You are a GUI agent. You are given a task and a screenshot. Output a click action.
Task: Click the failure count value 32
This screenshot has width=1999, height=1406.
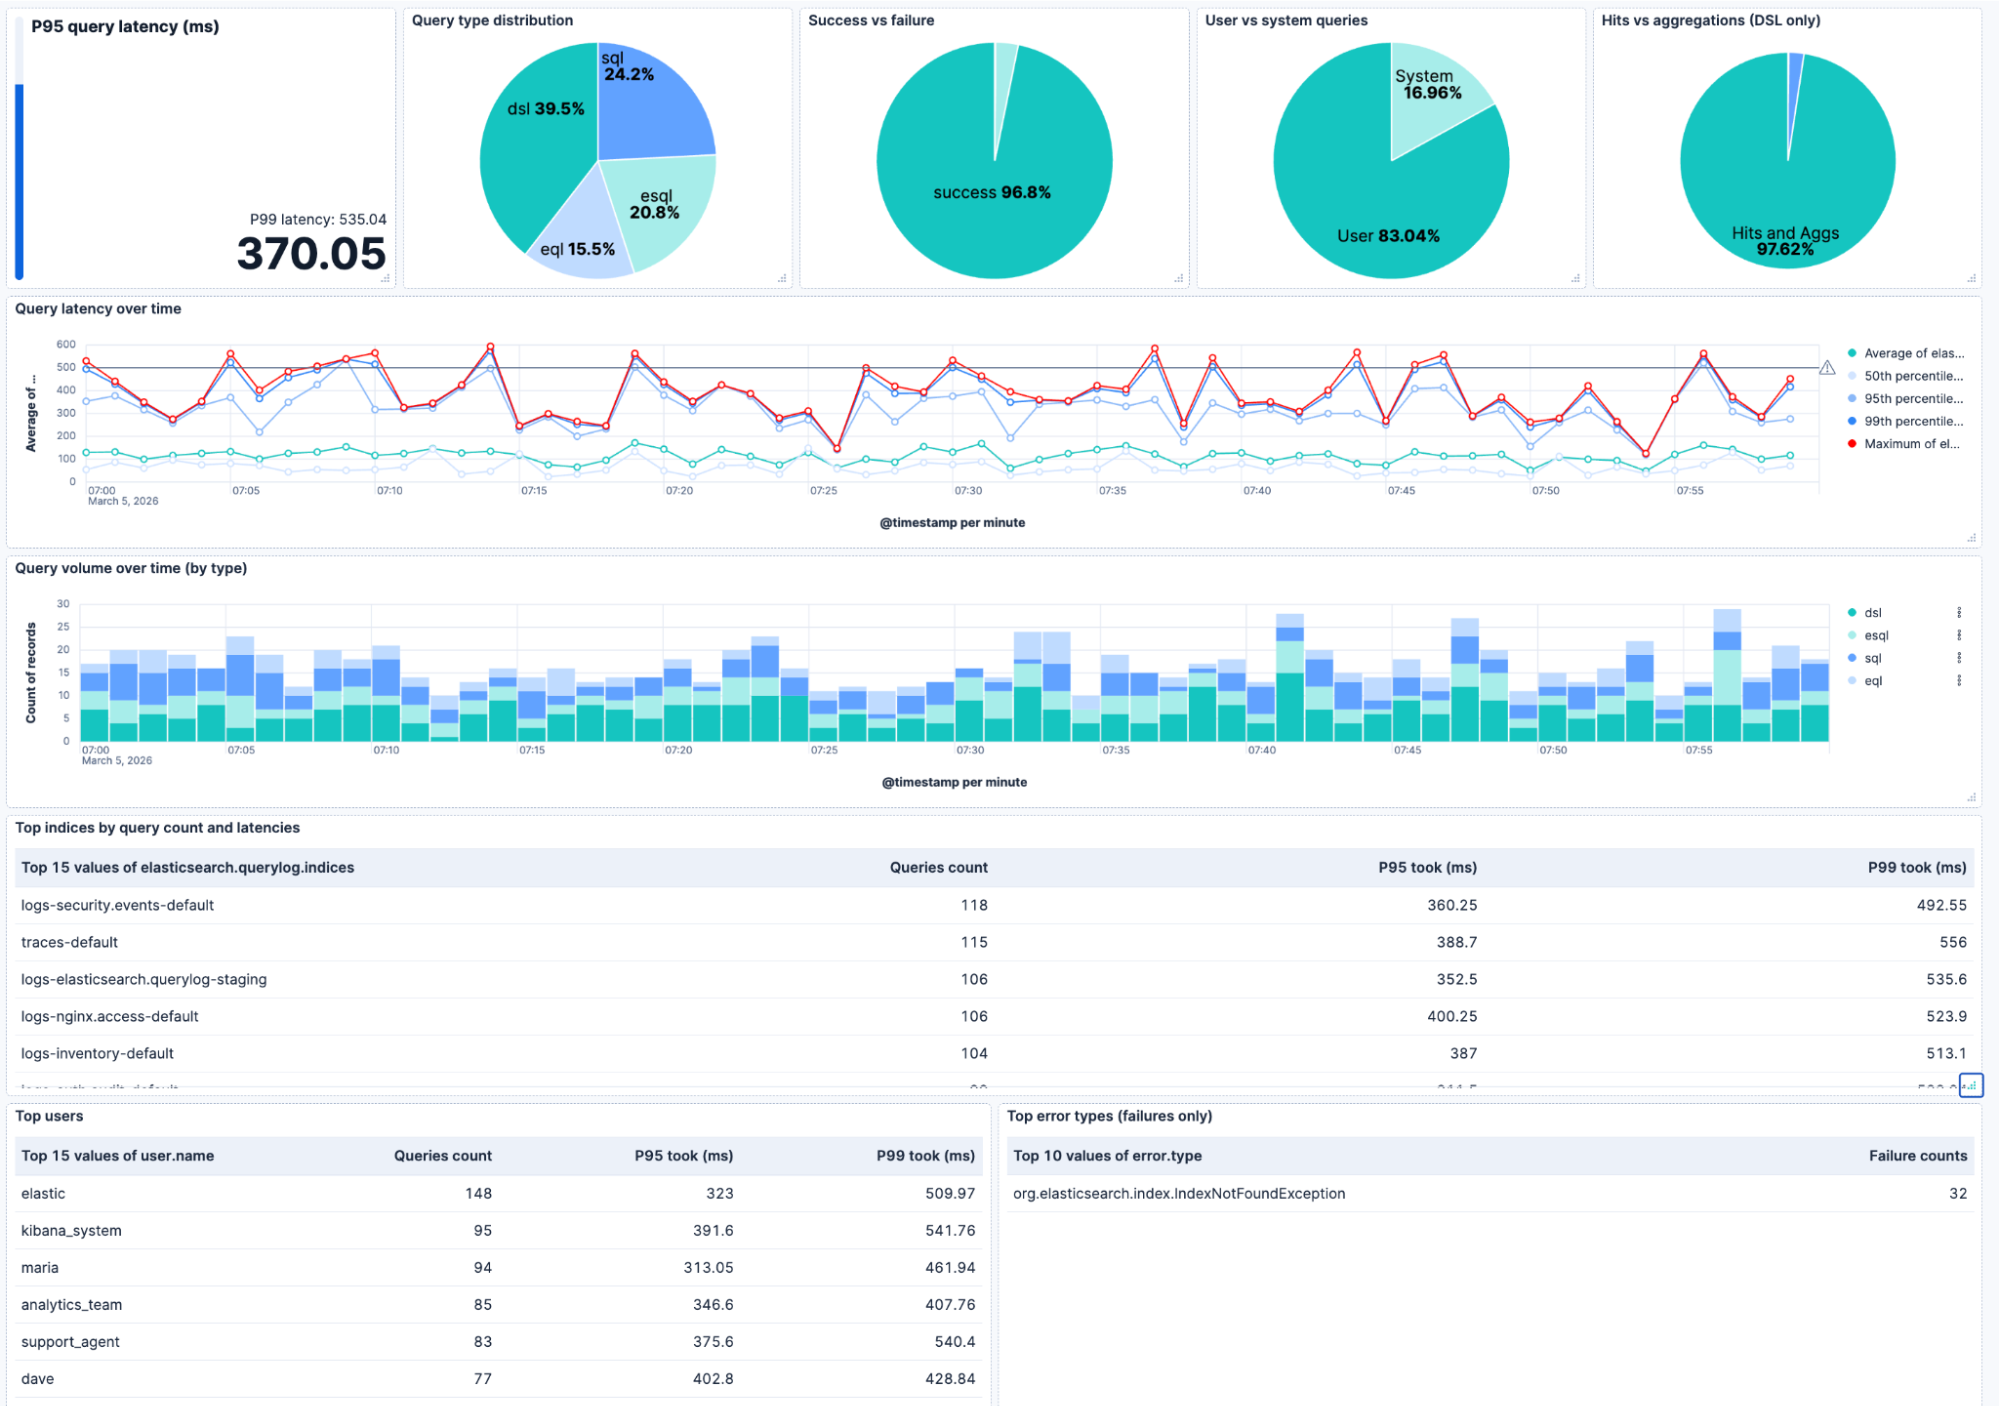[1957, 1193]
